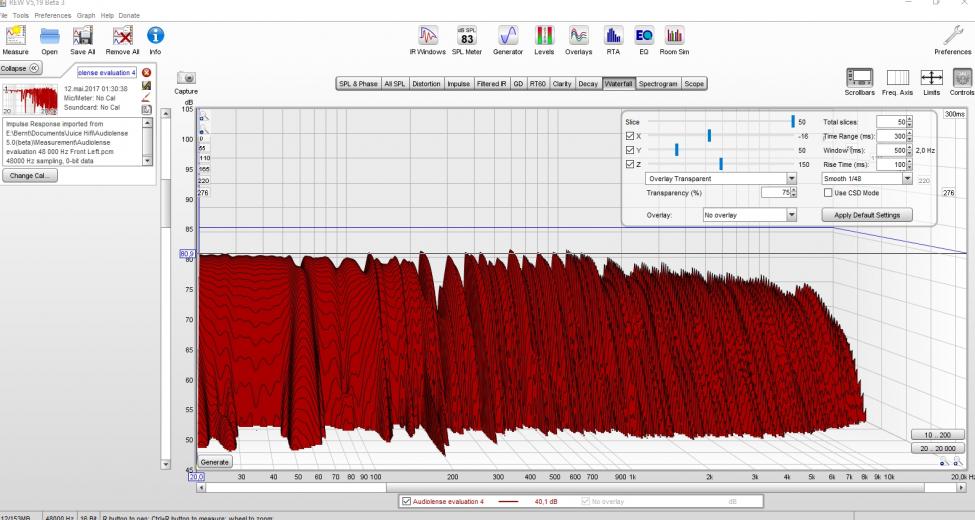Uncheck the Audiolense evaluation 4 trace checkbox

405,501
